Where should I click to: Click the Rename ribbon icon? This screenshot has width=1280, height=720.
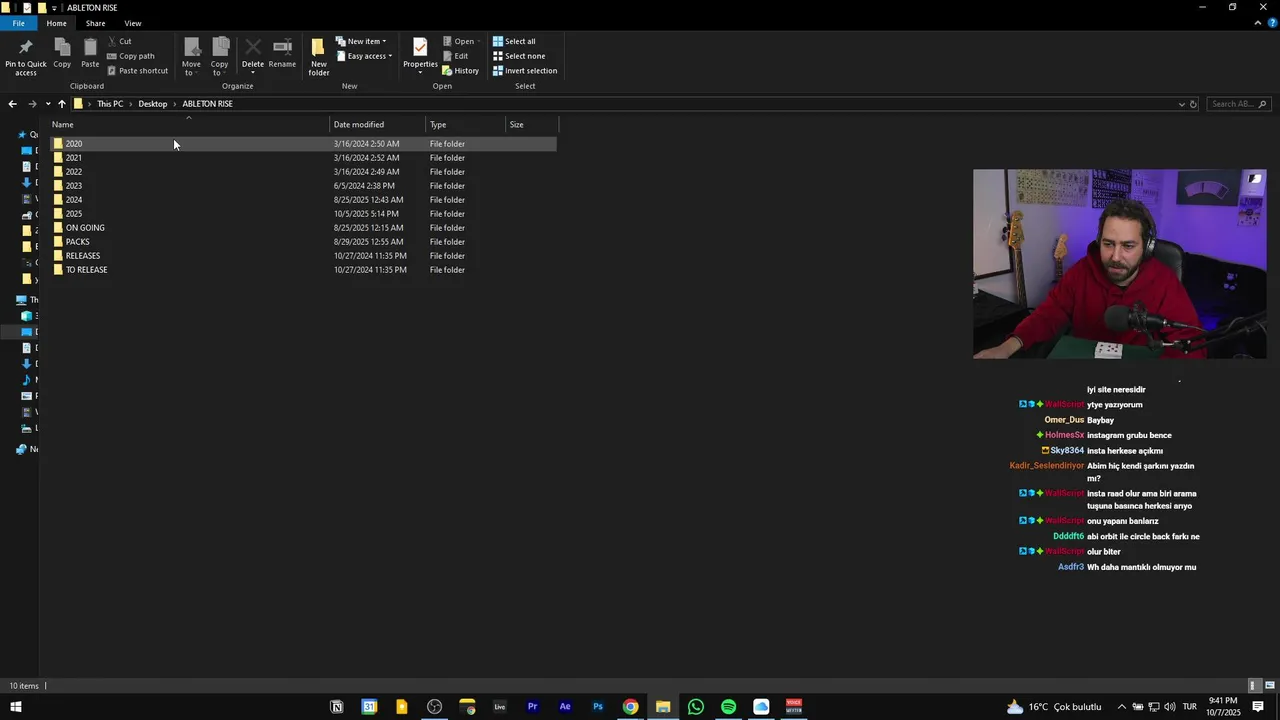click(x=282, y=54)
